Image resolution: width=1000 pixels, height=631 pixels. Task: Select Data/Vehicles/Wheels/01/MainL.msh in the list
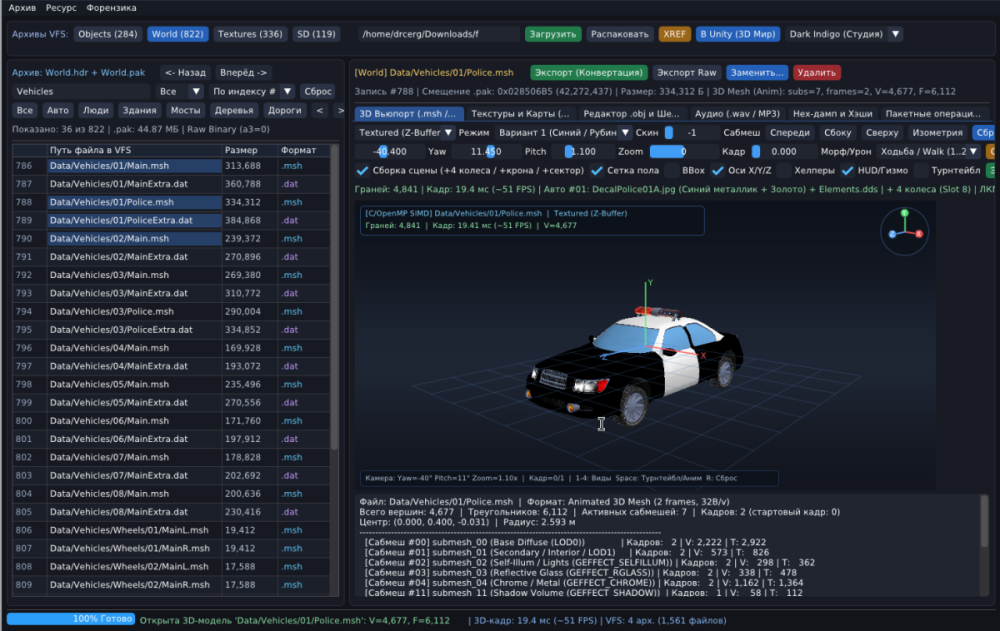[x=172, y=530]
